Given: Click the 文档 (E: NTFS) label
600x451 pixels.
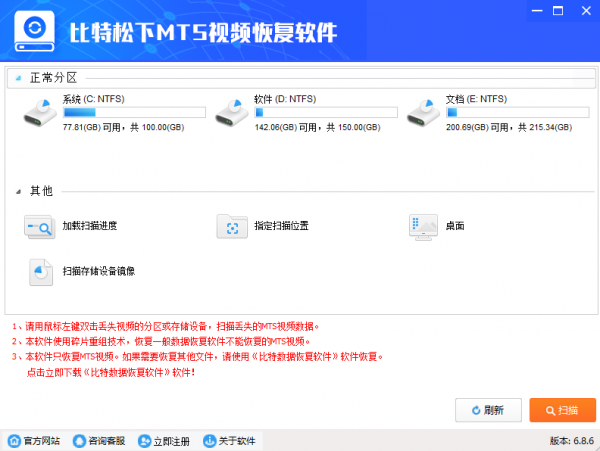Looking at the screenshot, I should (x=476, y=99).
